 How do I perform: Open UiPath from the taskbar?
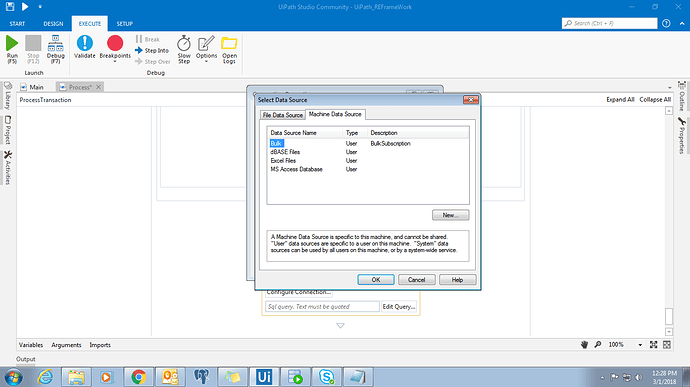point(264,377)
